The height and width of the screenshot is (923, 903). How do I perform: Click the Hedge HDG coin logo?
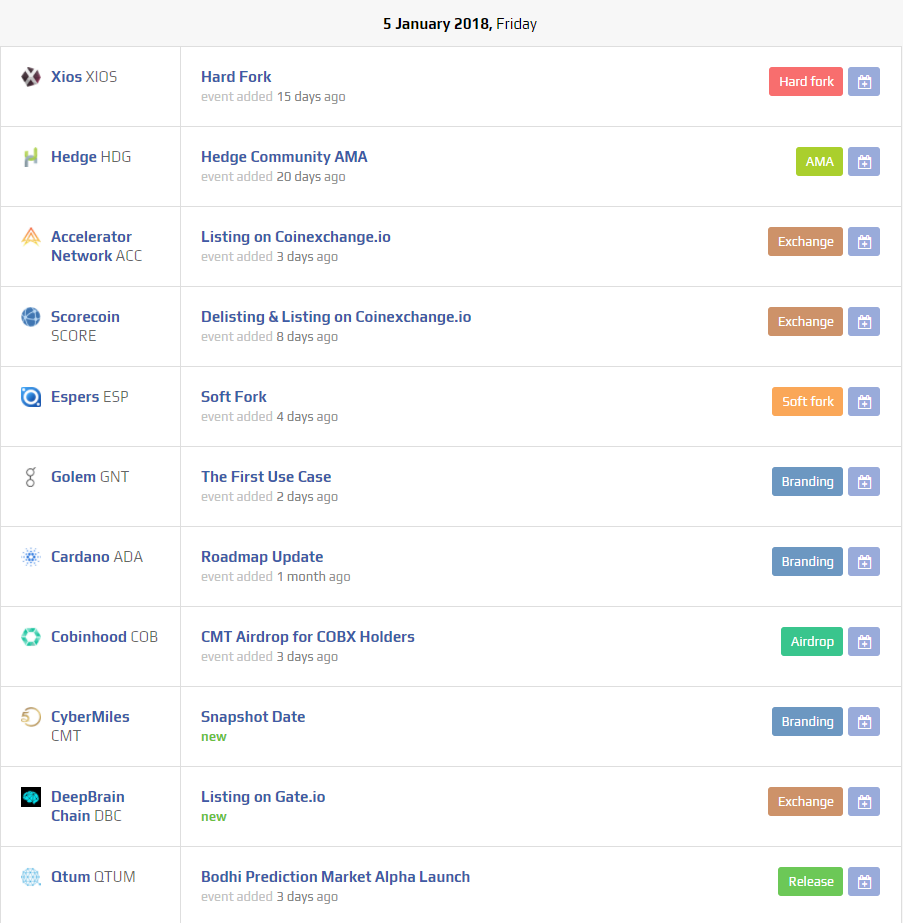click(x=31, y=157)
